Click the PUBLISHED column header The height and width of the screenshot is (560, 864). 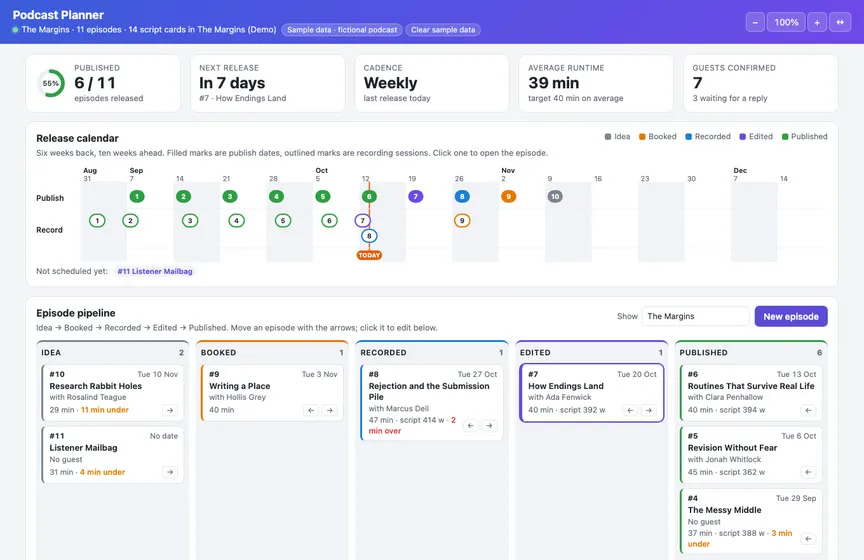[x=751, y=353]
